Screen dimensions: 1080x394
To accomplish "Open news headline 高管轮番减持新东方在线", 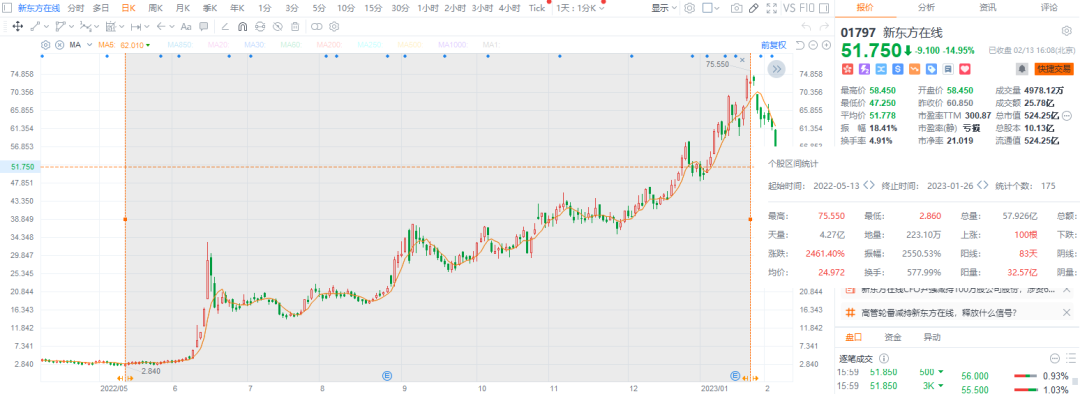I will click(938, 313).
